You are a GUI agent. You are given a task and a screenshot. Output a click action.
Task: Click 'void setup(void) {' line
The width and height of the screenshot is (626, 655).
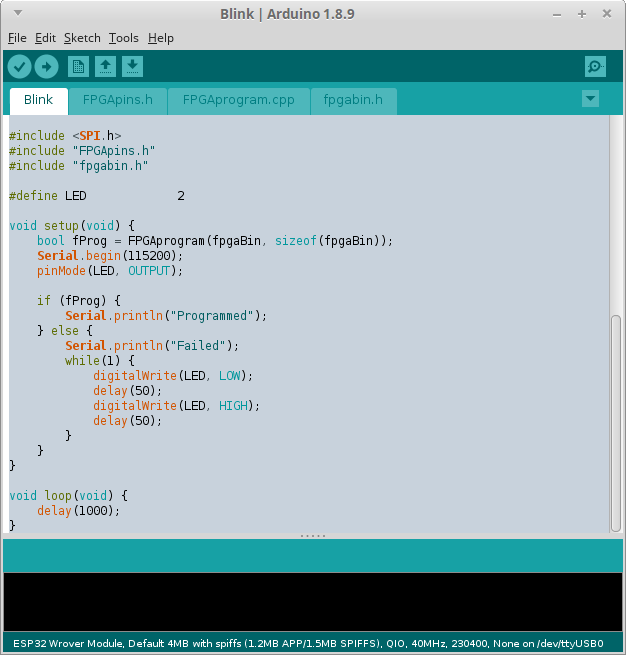tap(72, 226)
